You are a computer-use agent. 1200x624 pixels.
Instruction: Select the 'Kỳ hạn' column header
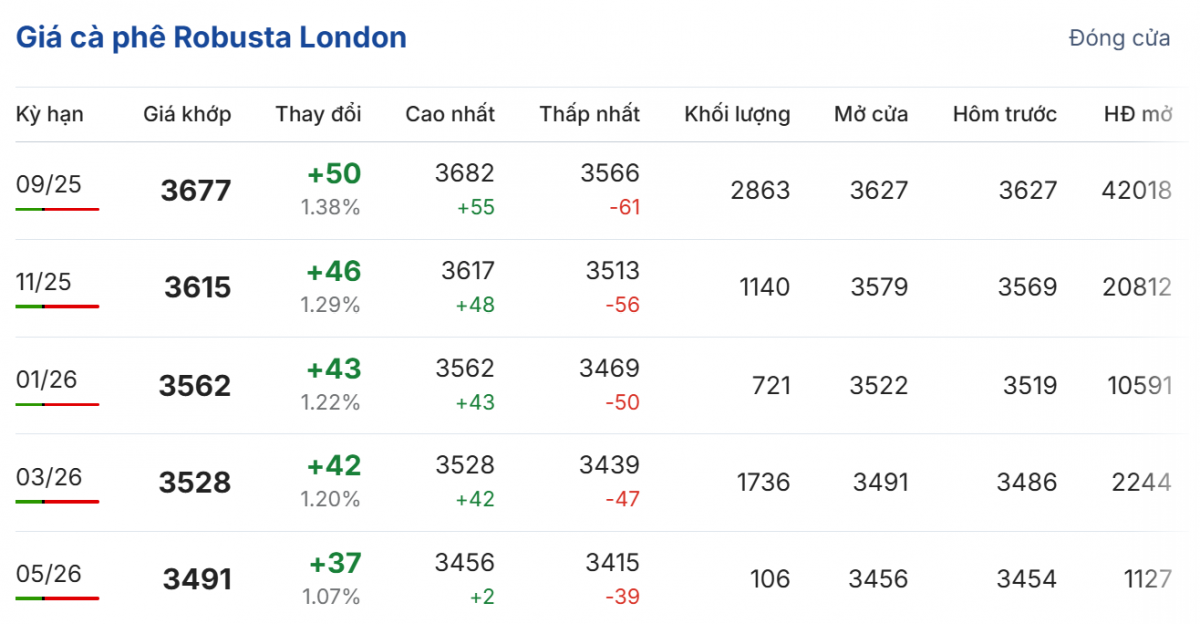[x=50, y=114]
